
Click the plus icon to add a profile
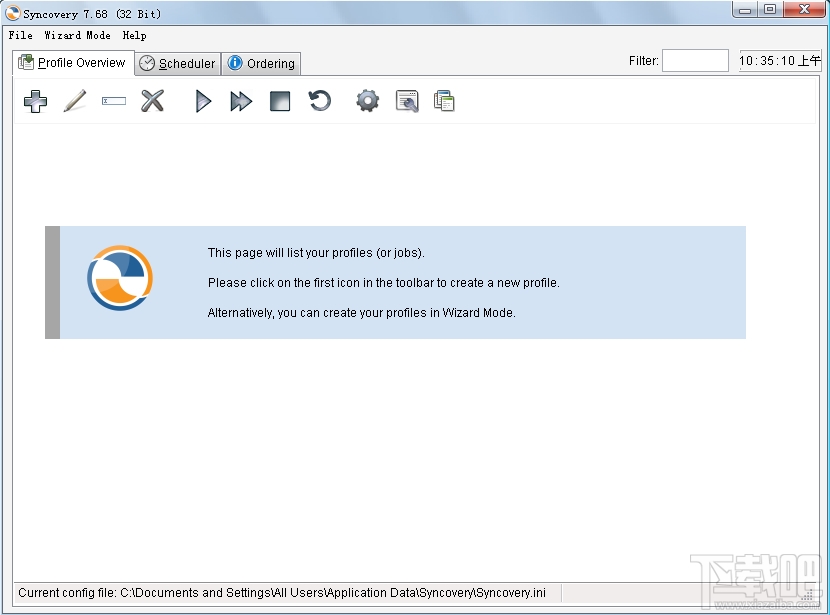click(x=35, y=101)
